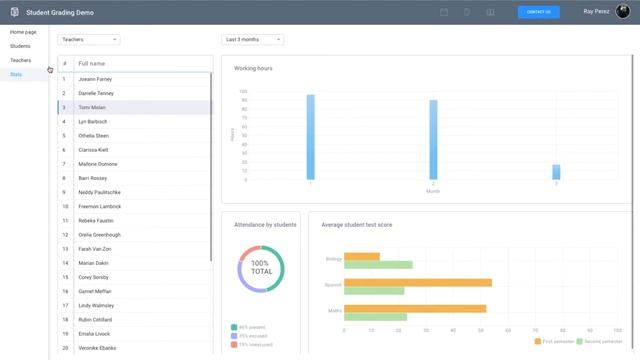Select row 10 Freemon Lambrick
Image resolution: width=640 pixels, height=360 pixels.
tap(135, 207)
